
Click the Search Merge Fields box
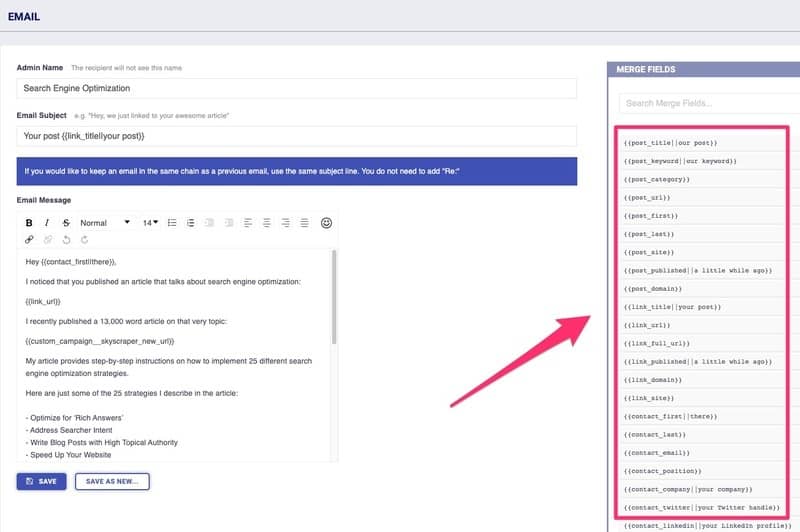tap(709, 104)
